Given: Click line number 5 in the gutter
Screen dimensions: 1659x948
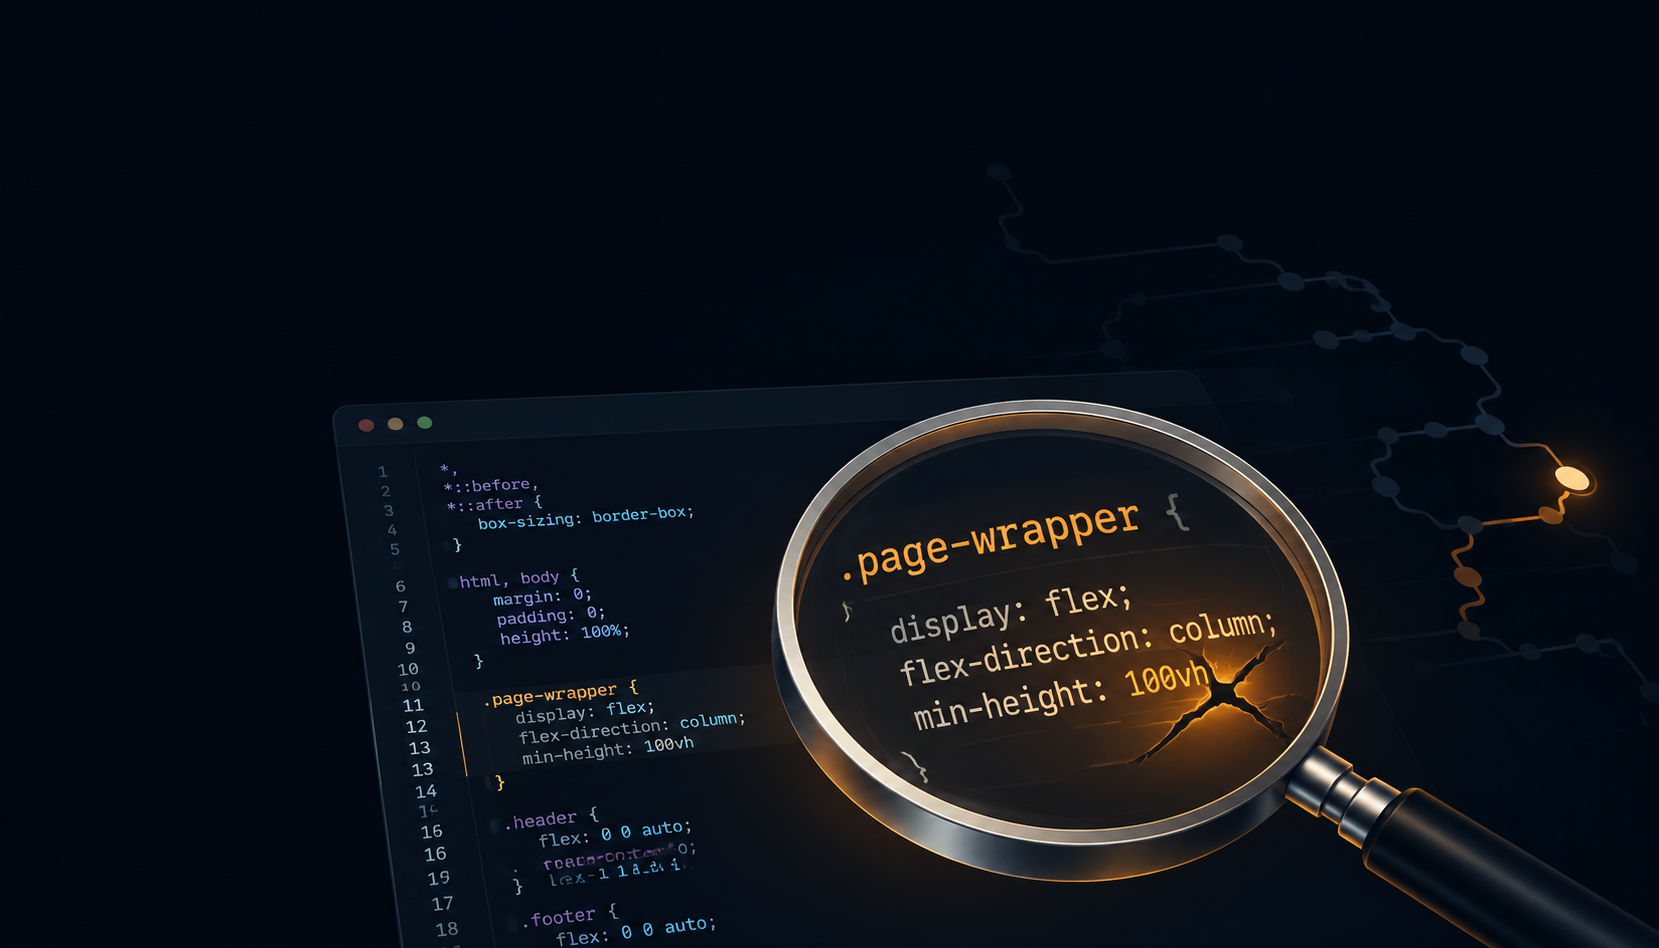Looking at the screenshot, I should point(394,549).
